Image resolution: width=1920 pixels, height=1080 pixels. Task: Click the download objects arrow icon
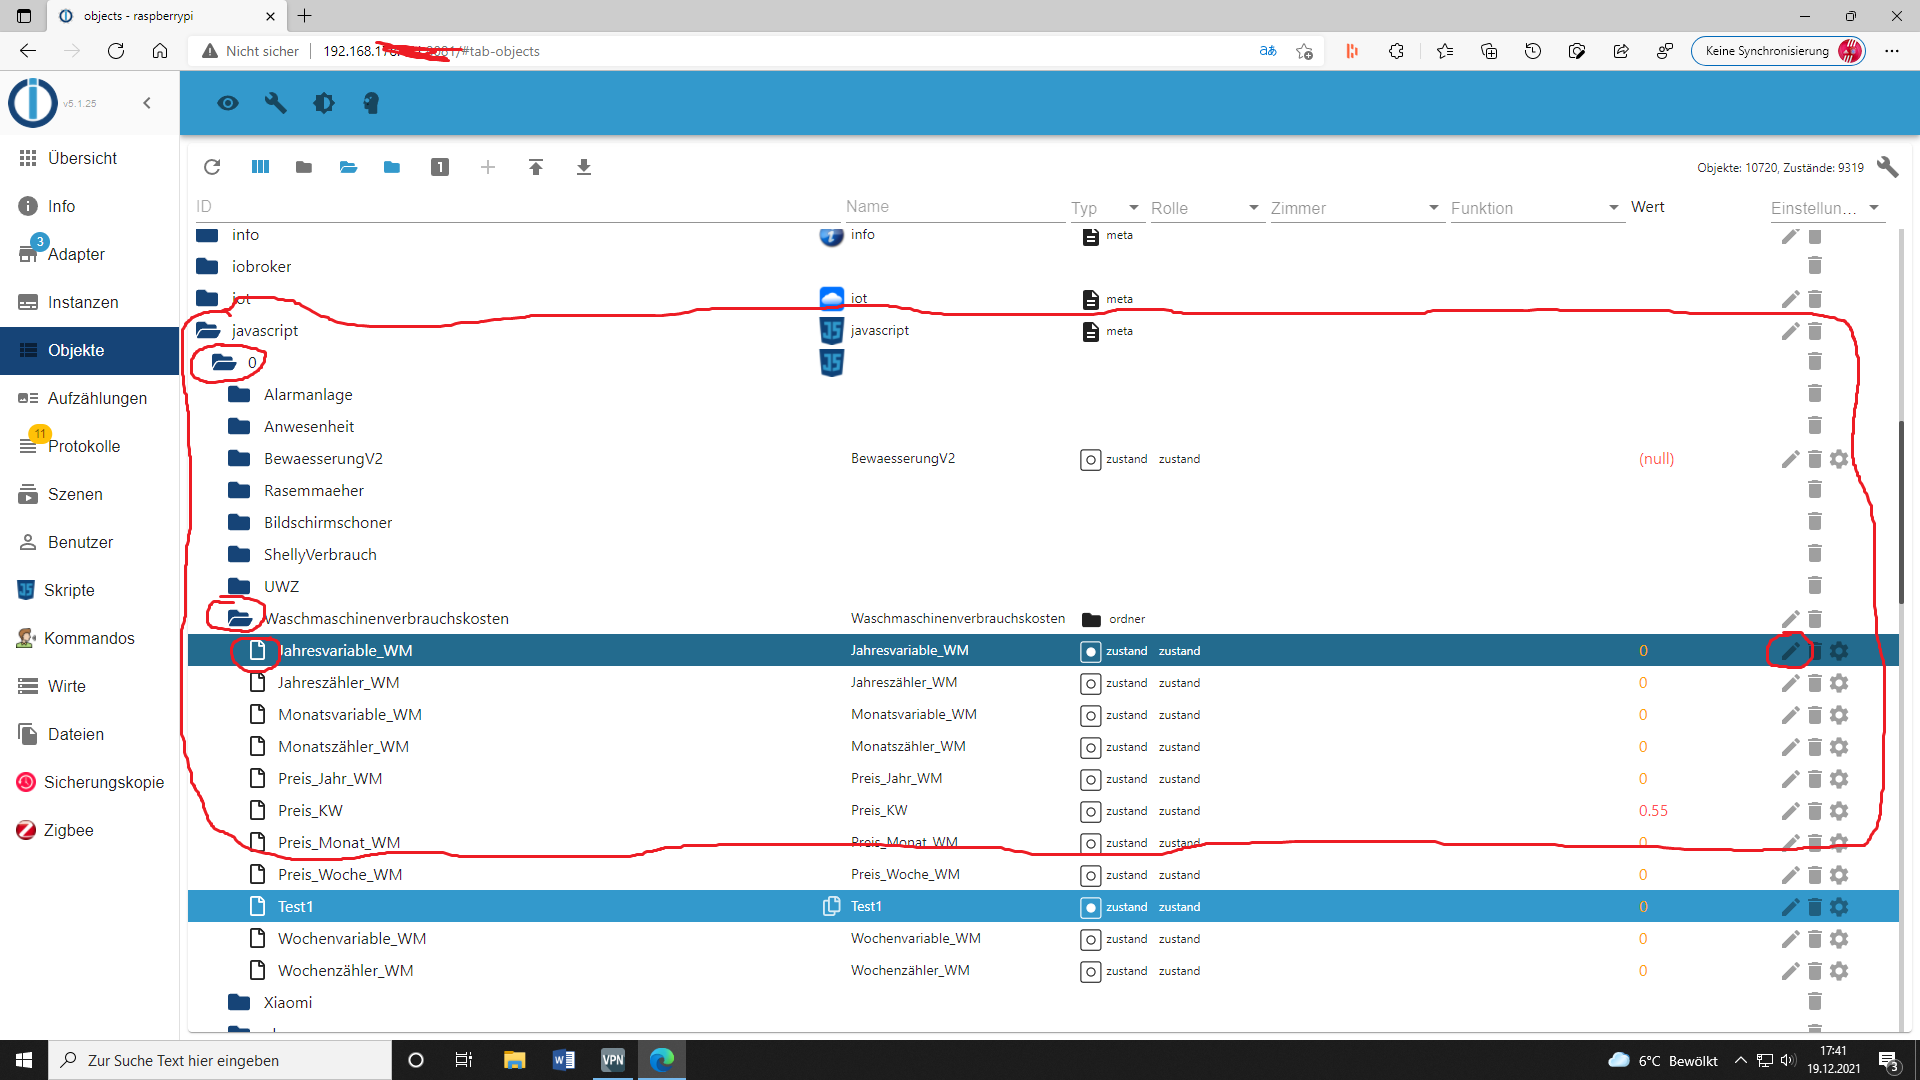pos(584,167)
